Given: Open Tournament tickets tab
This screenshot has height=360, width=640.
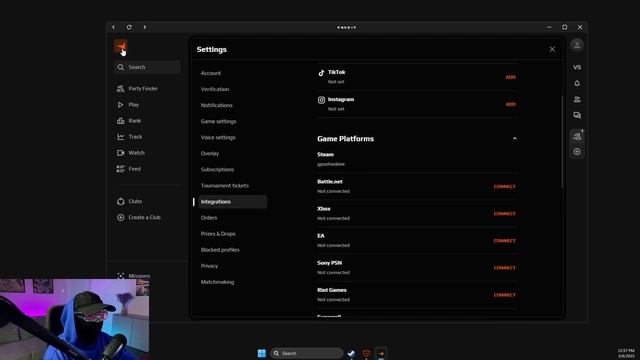Looking at the screenshot, I should coord(224,186).
